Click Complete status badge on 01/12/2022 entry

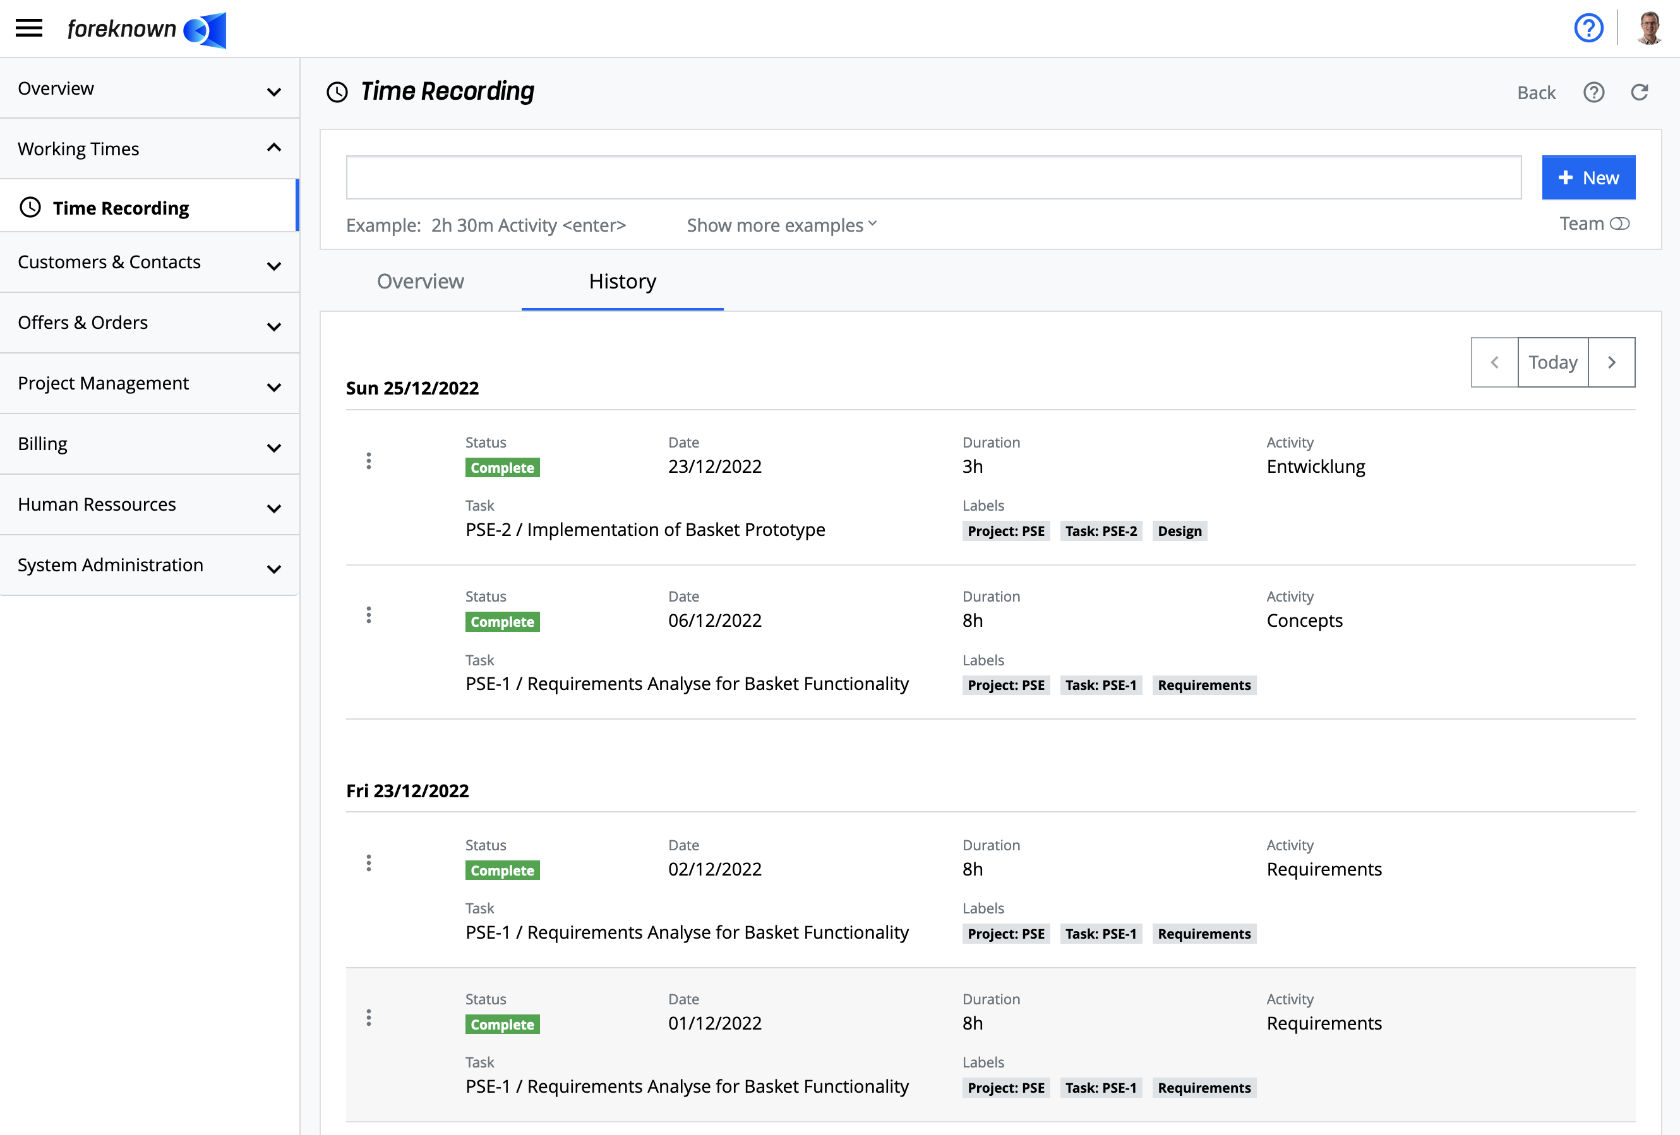pos(502,1025)
